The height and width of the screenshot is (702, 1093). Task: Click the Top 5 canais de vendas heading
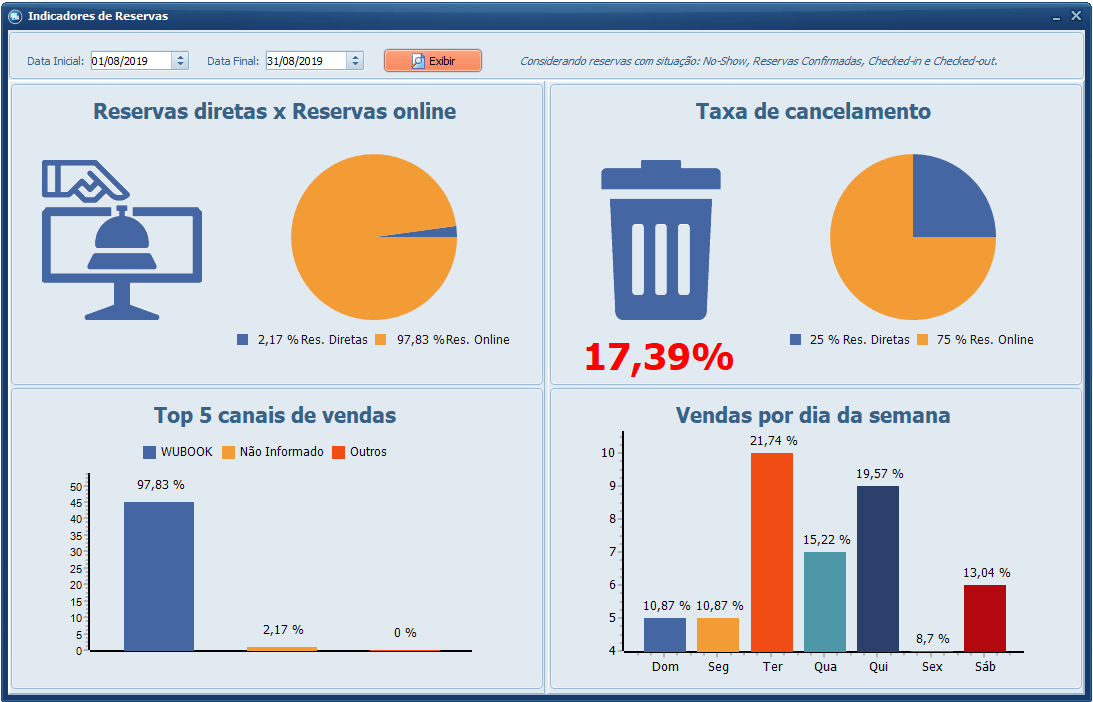click(275, 415)
